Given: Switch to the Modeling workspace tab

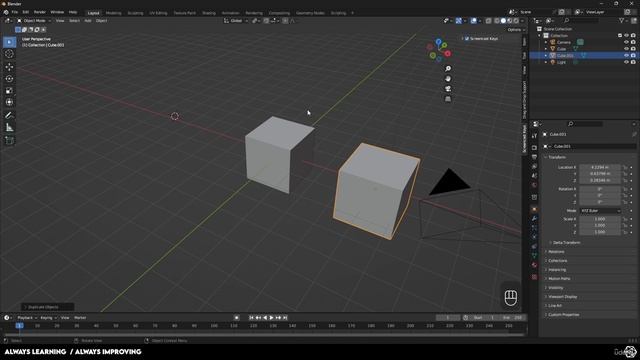Looking at the screenshot, I should (x=113, y=13).
